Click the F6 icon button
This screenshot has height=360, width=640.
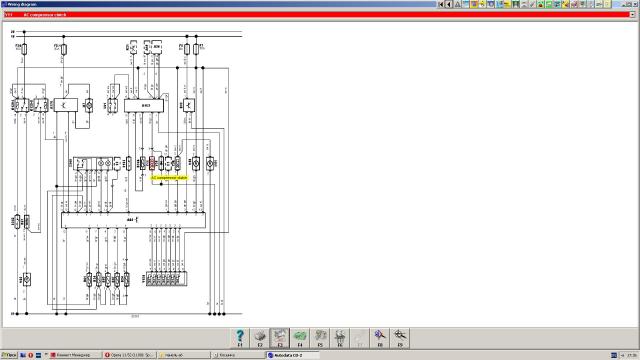pos(340,338)
